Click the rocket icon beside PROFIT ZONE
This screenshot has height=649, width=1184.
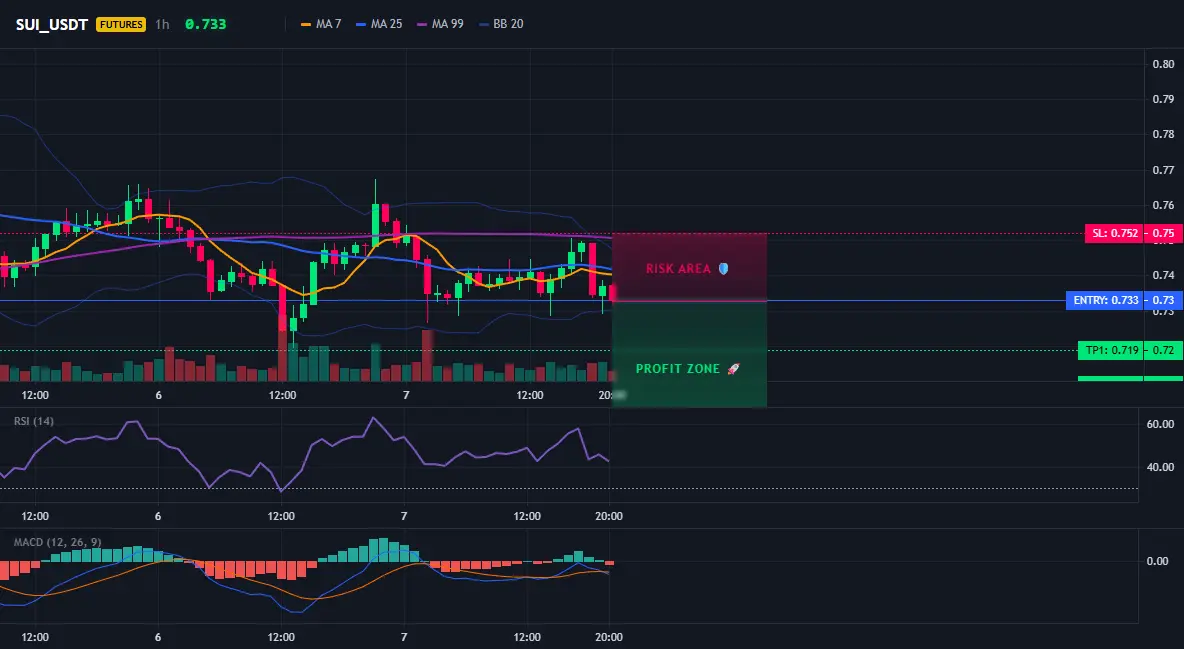point(733,369)
